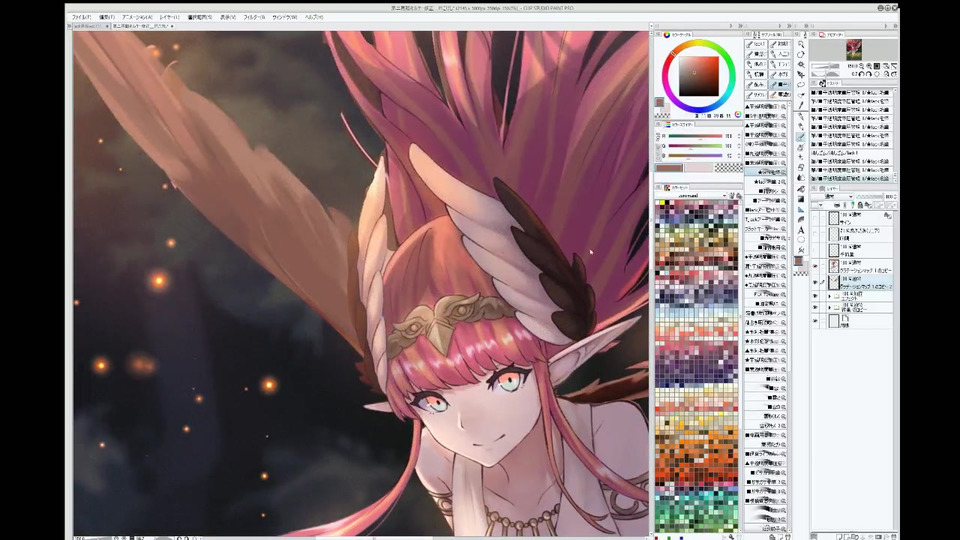
Task: Adjust the G color slider
Action: (x=696, y=146)
